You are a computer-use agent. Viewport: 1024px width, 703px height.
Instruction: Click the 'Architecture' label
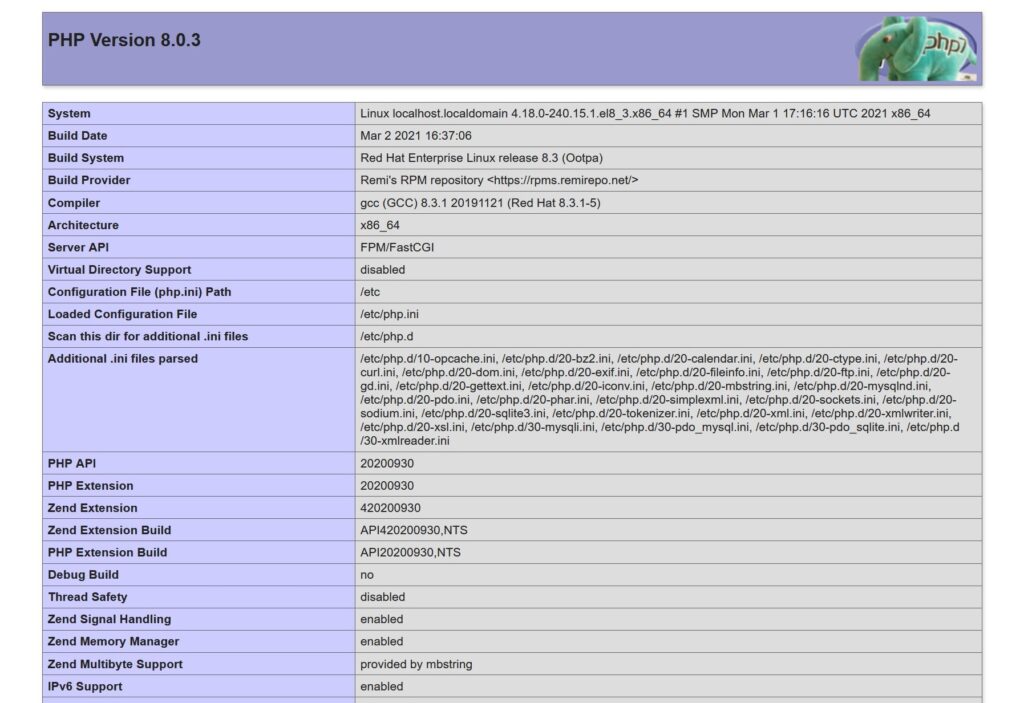[x=83, y=225]
